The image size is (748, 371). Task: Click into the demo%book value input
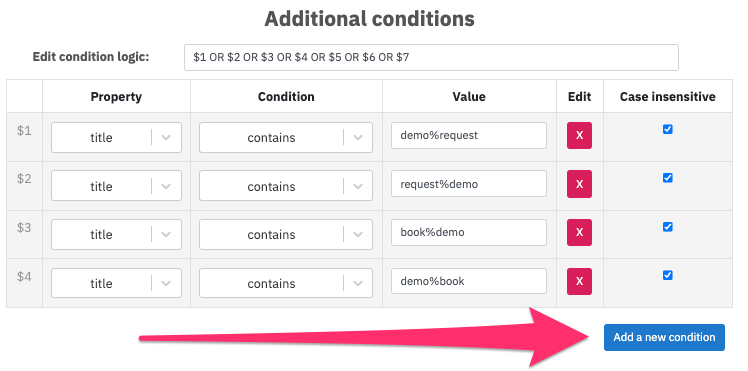(469, 281)
